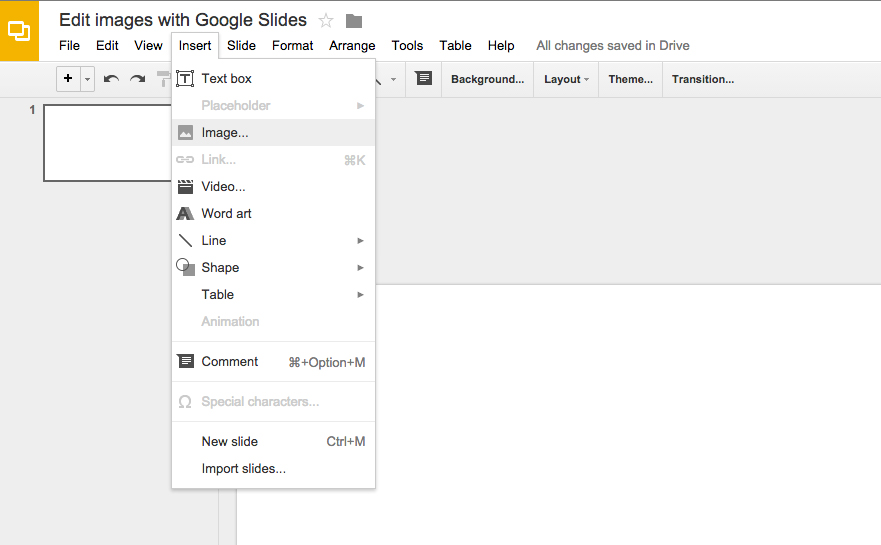Open the move-to-folder icon beside the title
This screenshot has width=881, height=545.
tap(353, 21)
